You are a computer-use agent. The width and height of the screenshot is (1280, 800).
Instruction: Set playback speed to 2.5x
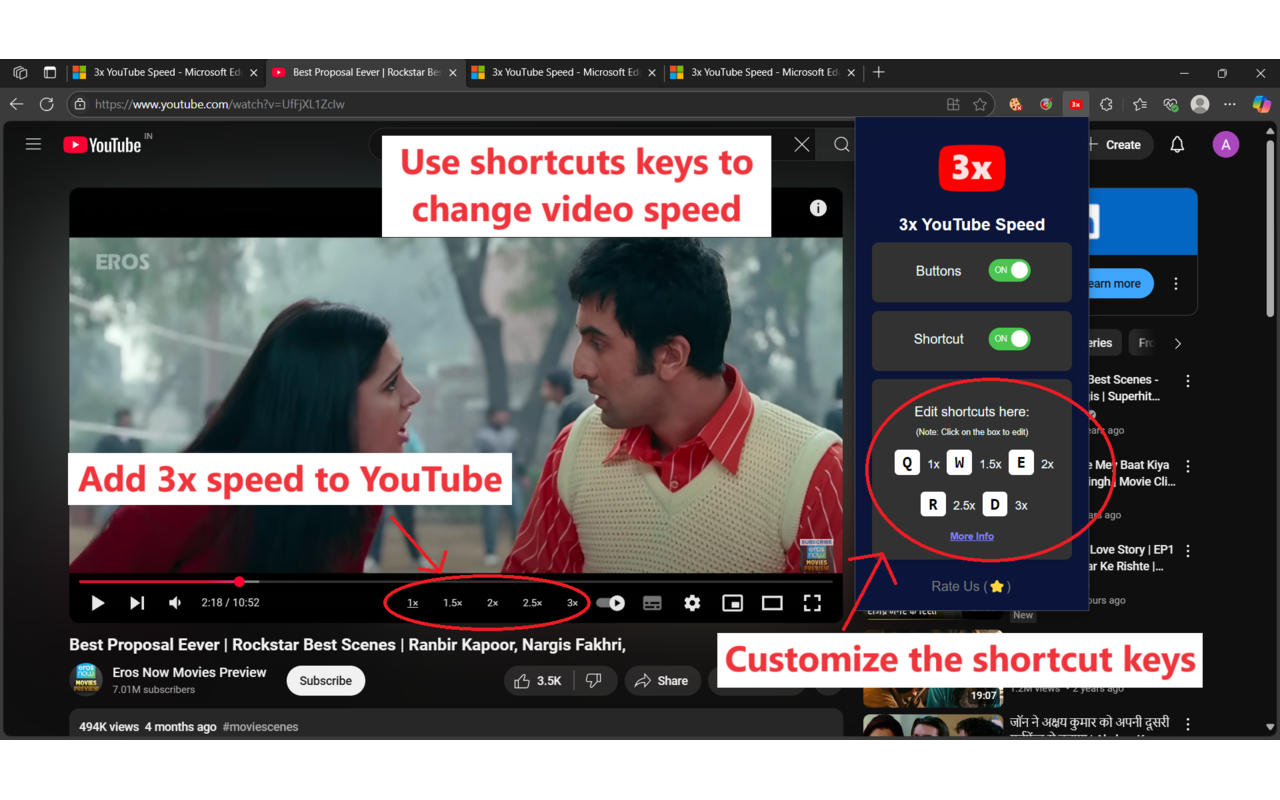[532, 603]
